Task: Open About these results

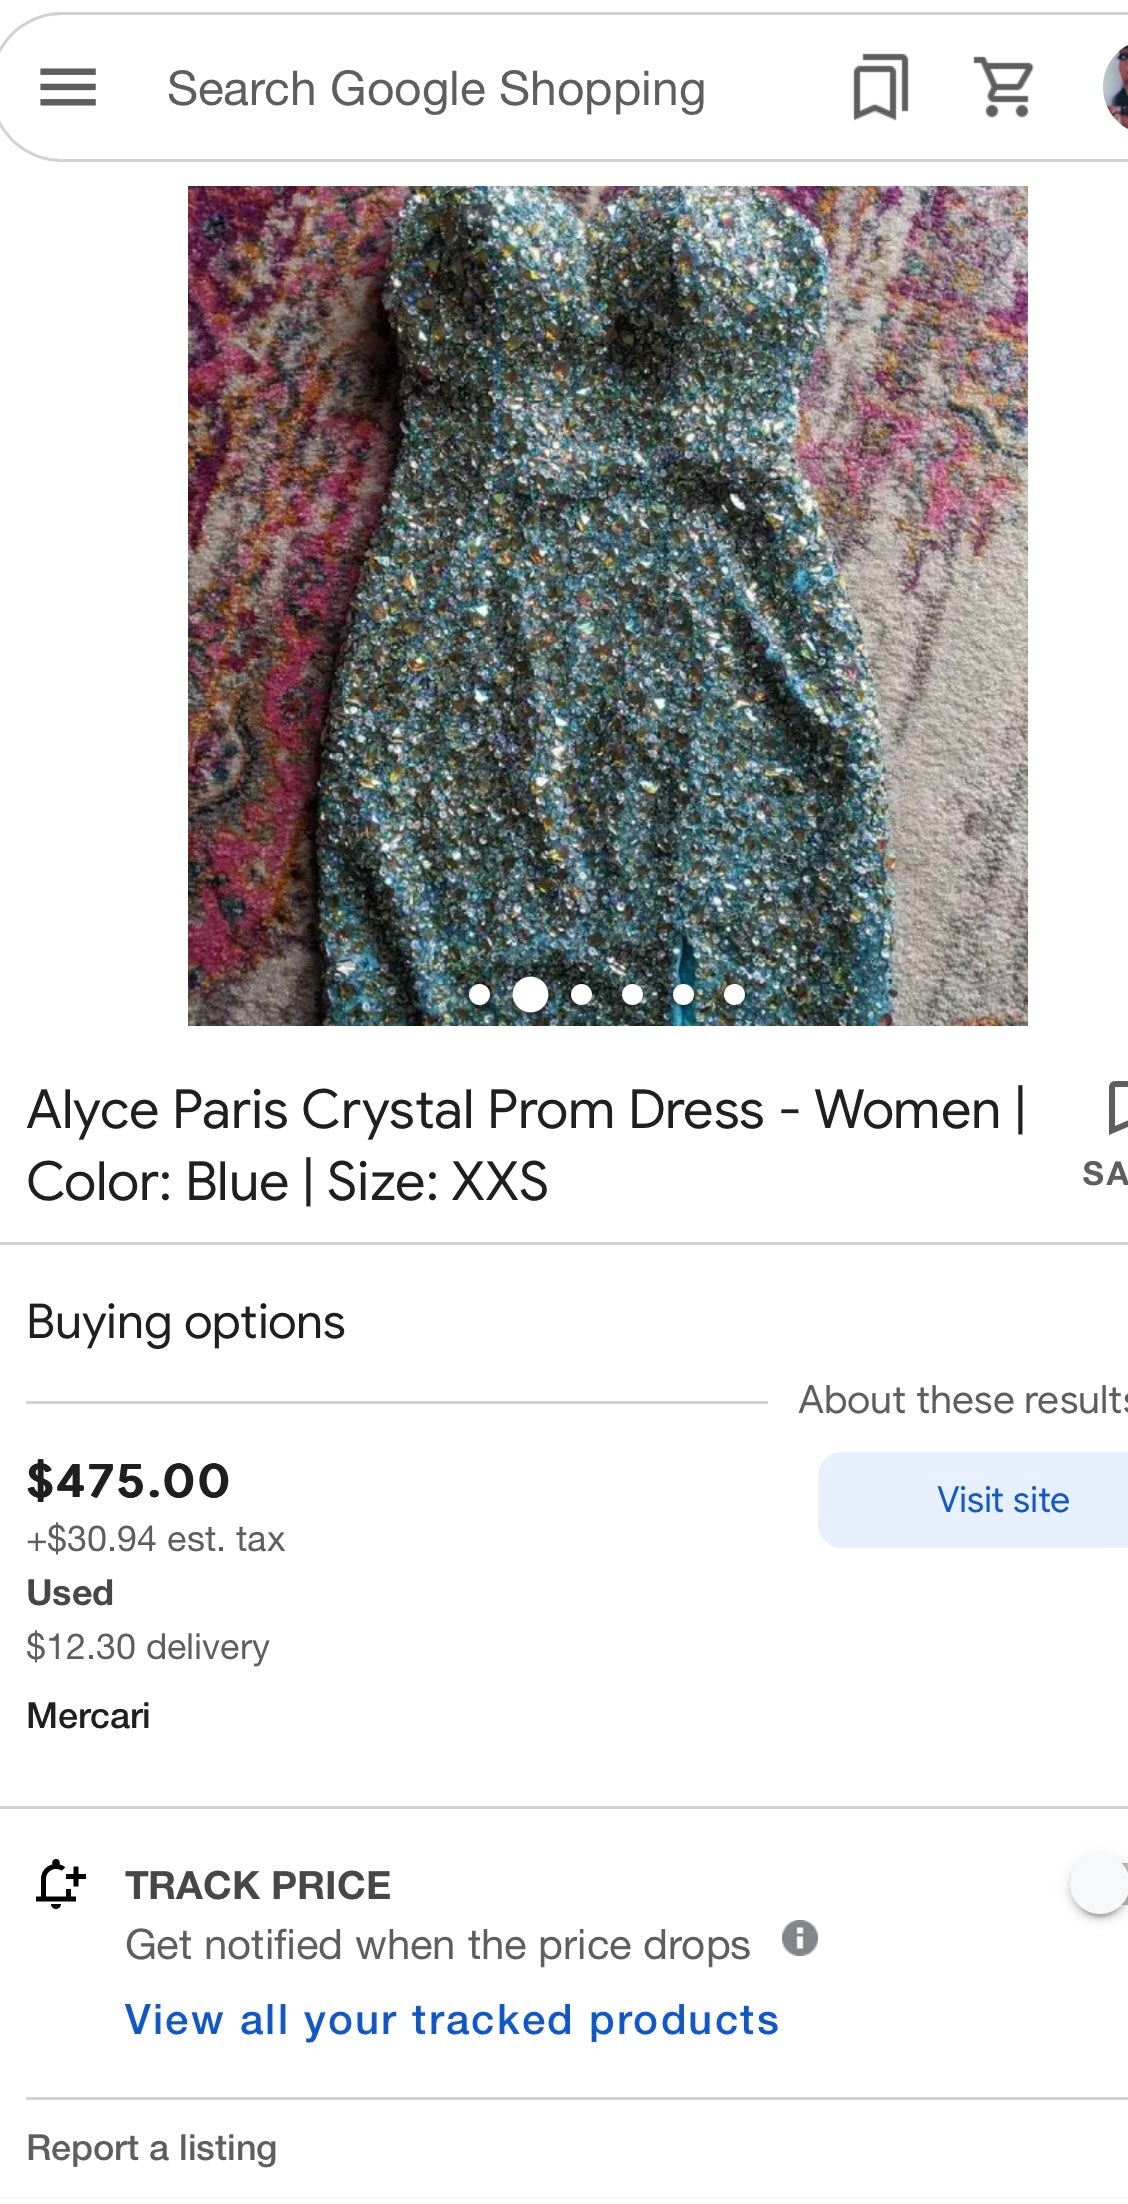Action: (962, 1400)
